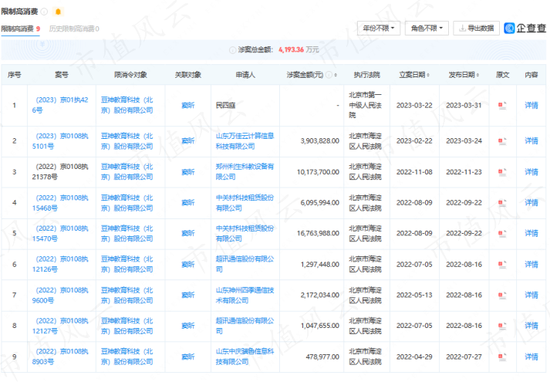The height and width of the screenshot is (382, 550).
Task: Open original document icon for row 7
Action: pyautogui.click(x=502, y=295)
